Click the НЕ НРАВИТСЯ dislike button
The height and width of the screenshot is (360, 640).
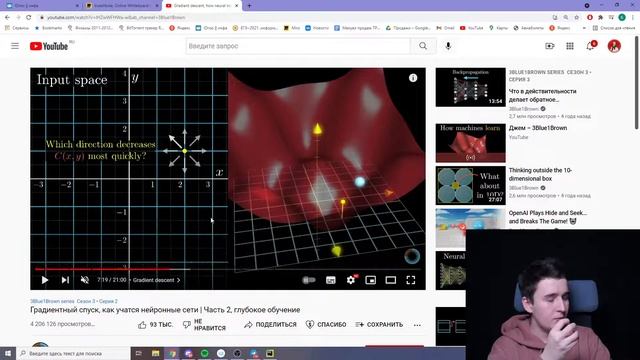tap(204, 325)
